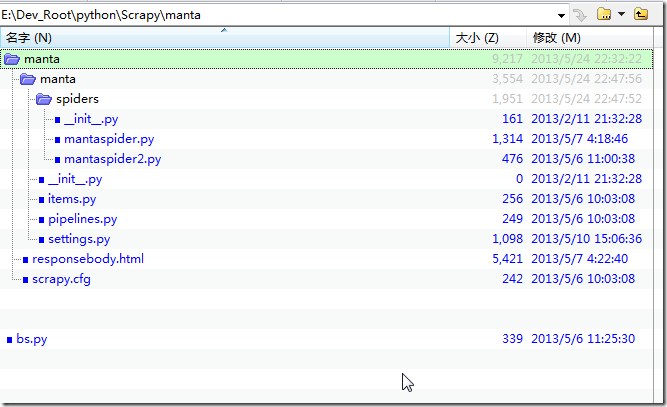Select bs.py file

[x=32, y=339]
